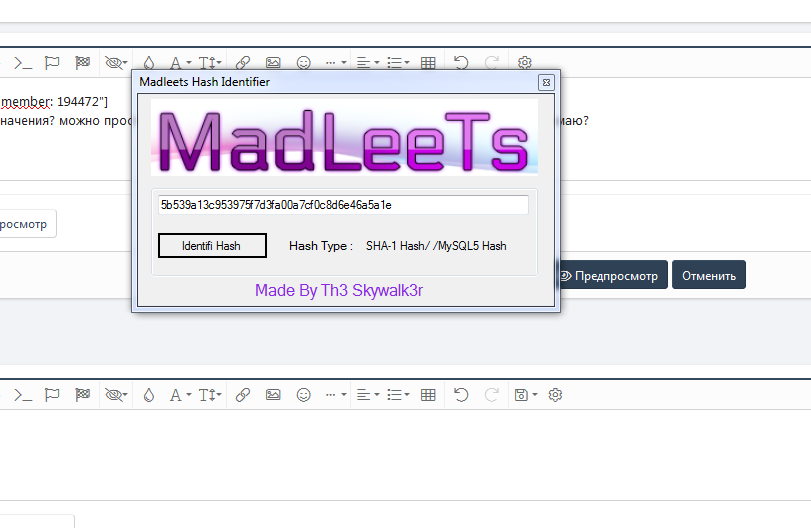Screen dimensions: 811x528
Task: Toggle BB code gear in upper toolbar
Action: [524, 63]
